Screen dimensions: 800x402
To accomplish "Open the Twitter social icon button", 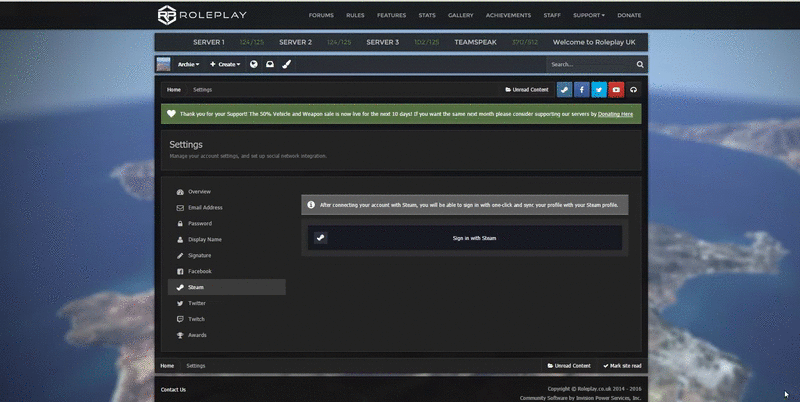I will [599, 90].
